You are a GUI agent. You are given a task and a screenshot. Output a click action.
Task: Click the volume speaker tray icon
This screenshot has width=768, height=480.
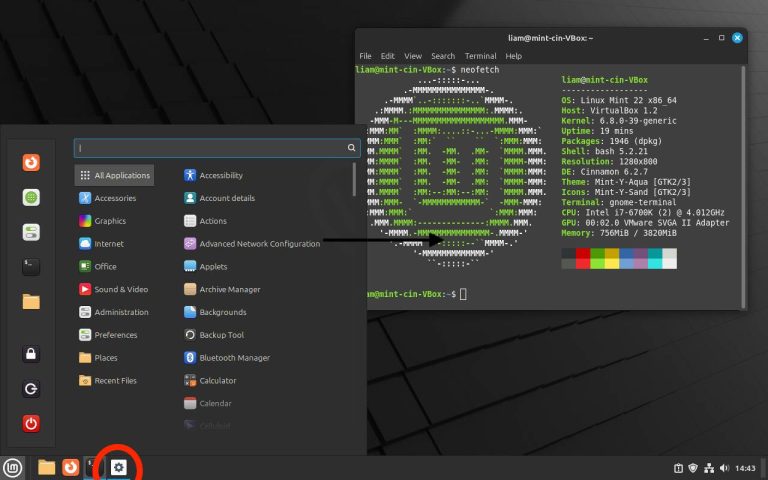(x=724, y=468)
